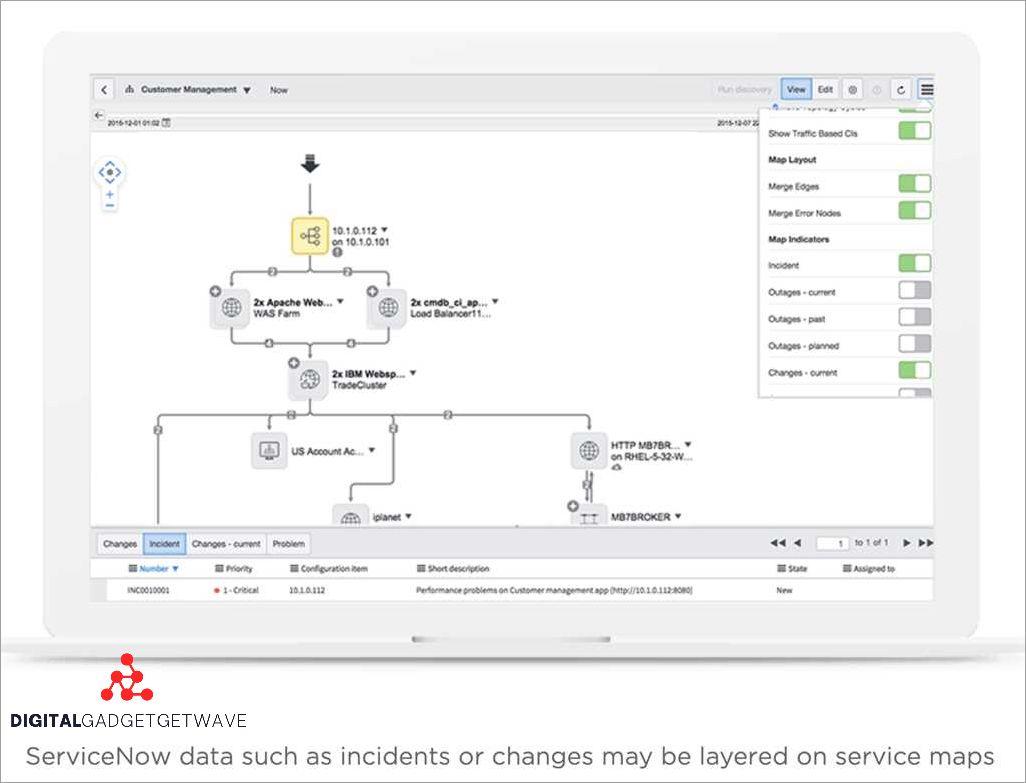
Task: Switch to the Changes tab
Action: [x=120, y=544]
